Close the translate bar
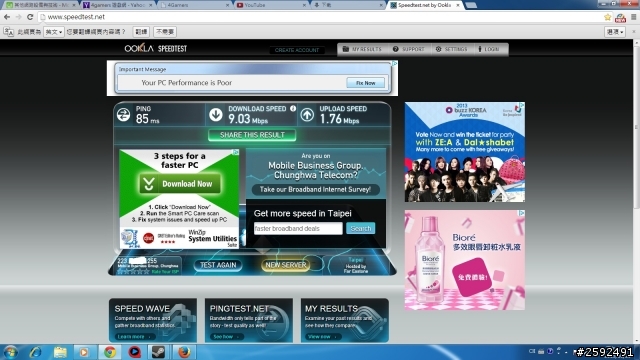The image size is (640, 360). coord(634,32)
